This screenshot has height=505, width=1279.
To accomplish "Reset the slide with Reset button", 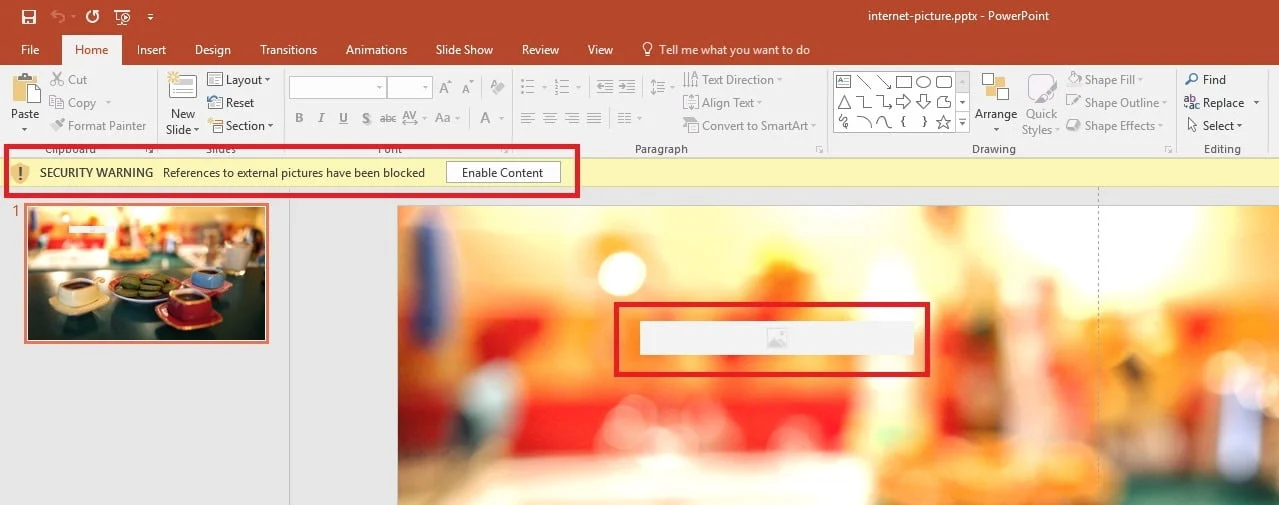I will pyautogui.click(x=231, y=103).
